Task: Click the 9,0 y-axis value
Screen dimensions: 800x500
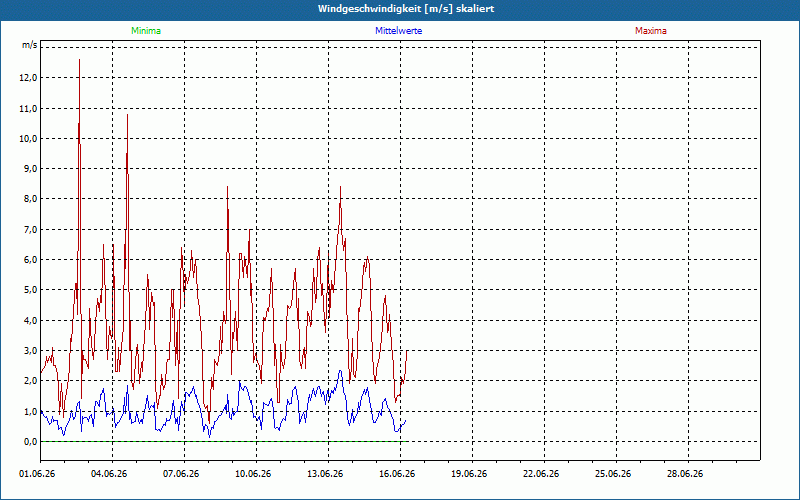Action: coord(31,168)
